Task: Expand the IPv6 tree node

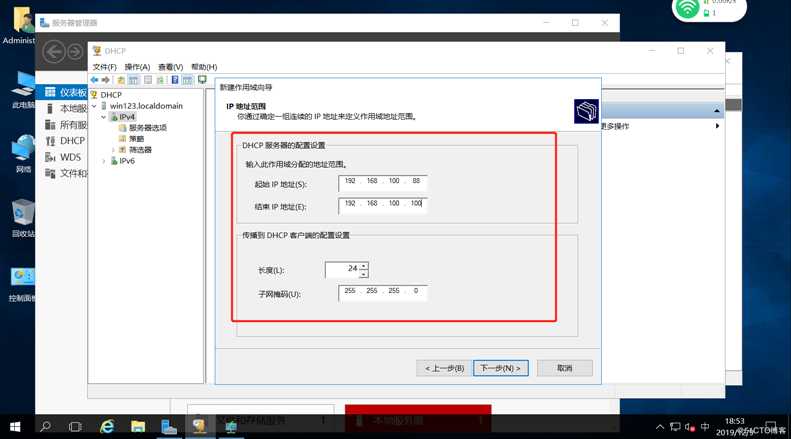Action: click(104, 161)
